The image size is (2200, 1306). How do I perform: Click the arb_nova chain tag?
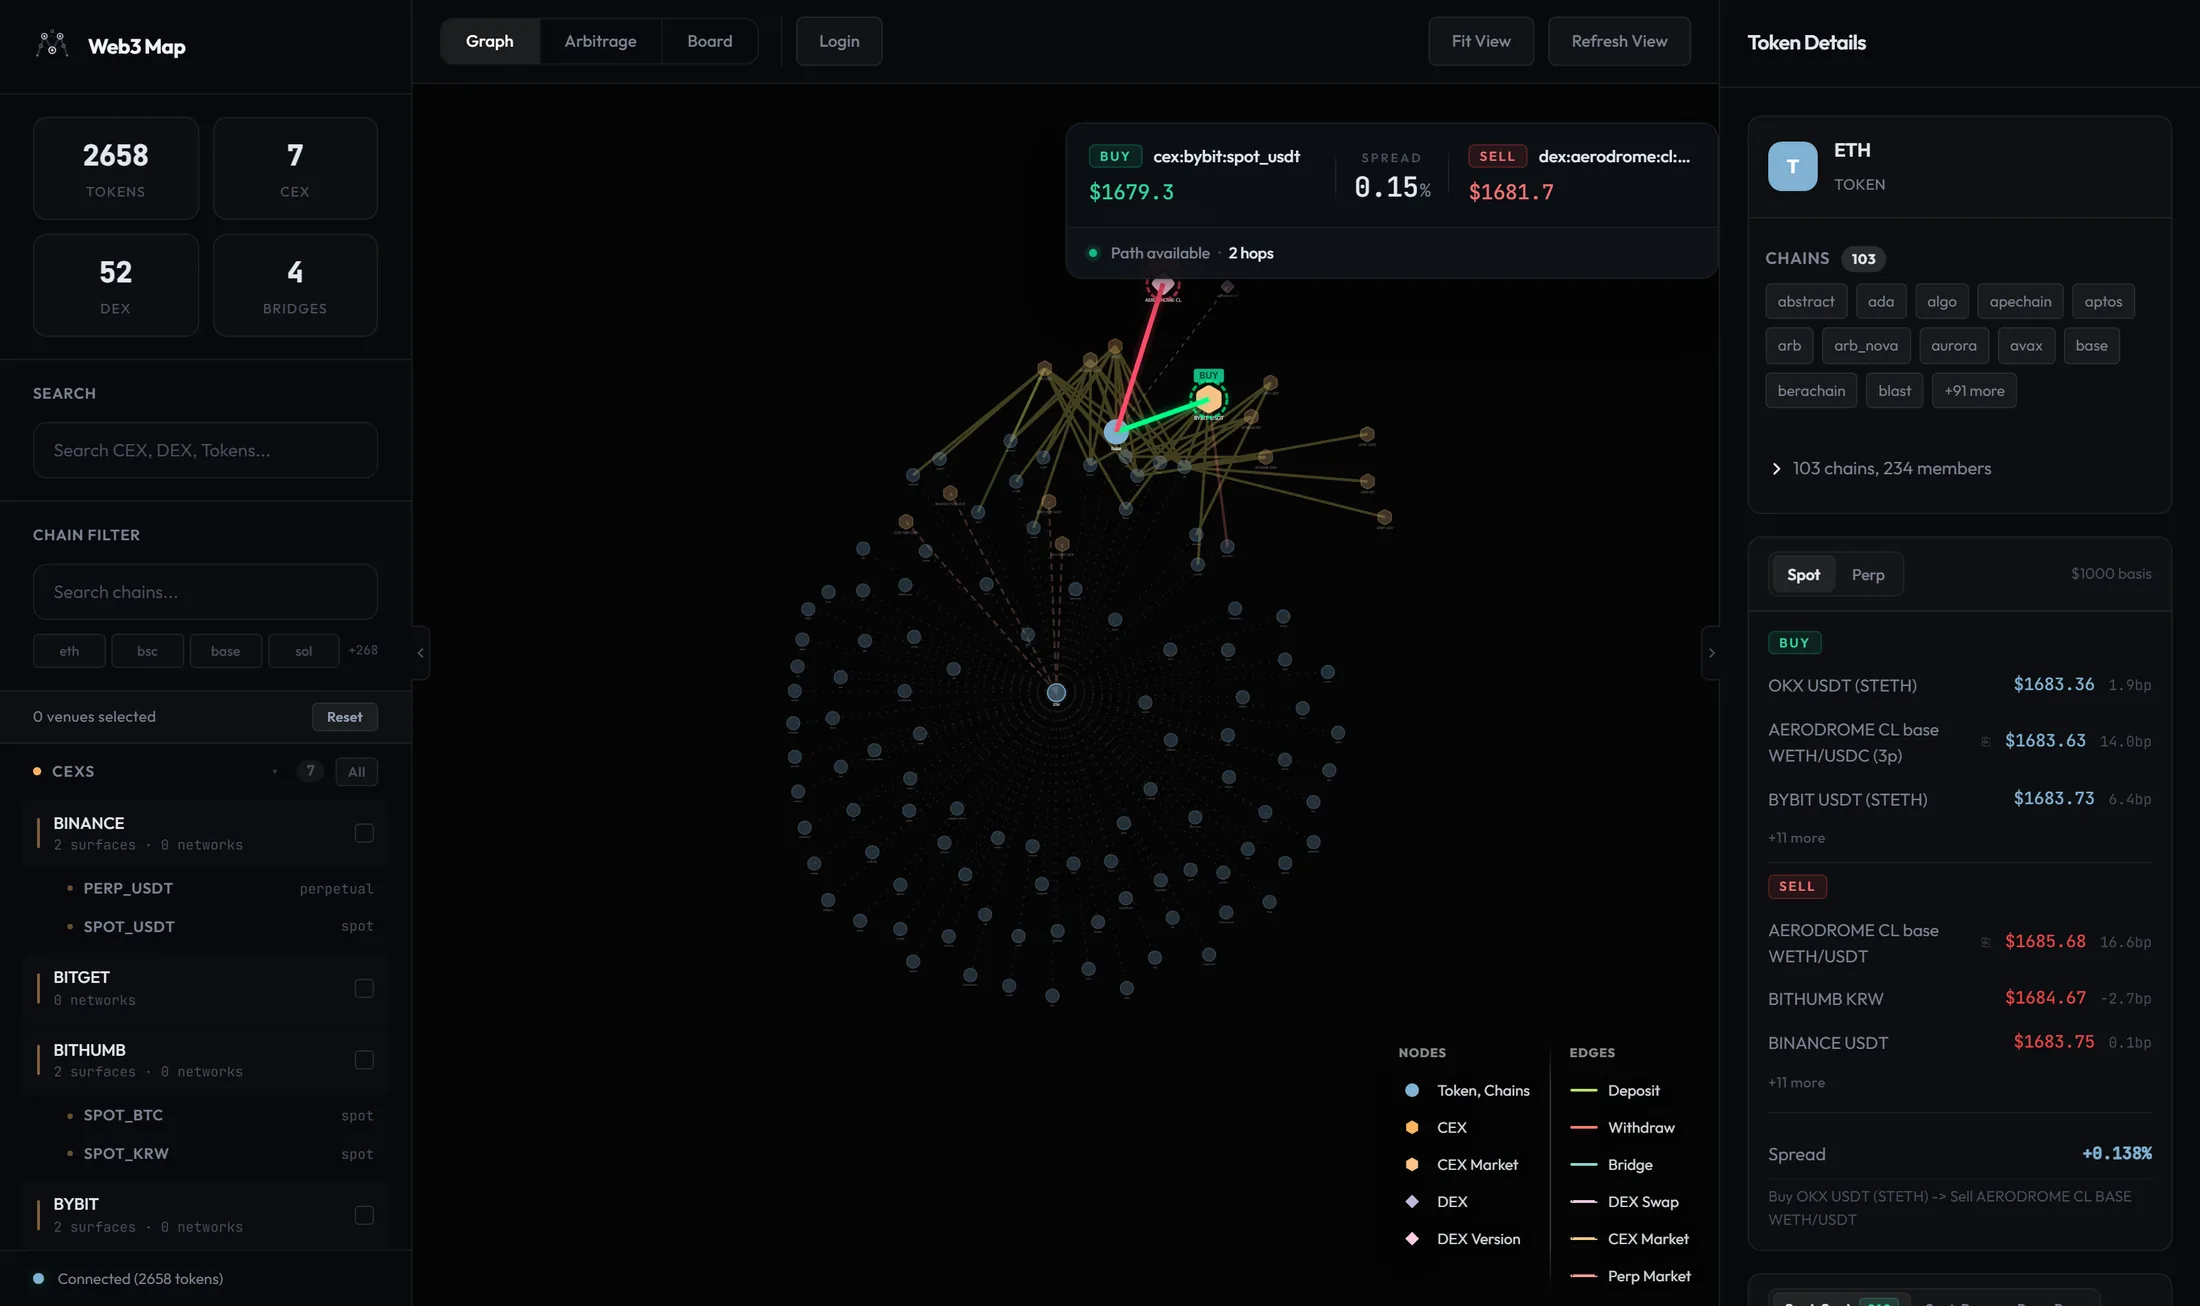(1866, 345)
